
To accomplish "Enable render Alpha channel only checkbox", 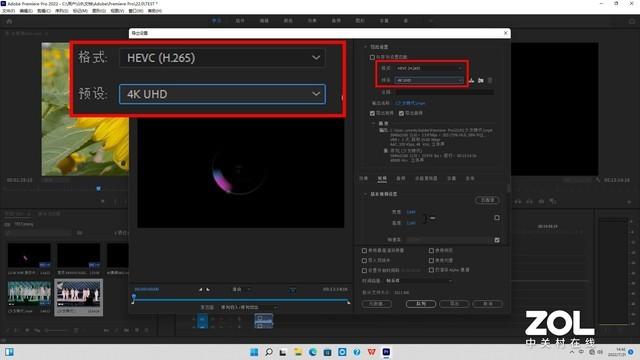I will (x=431, y=270).
